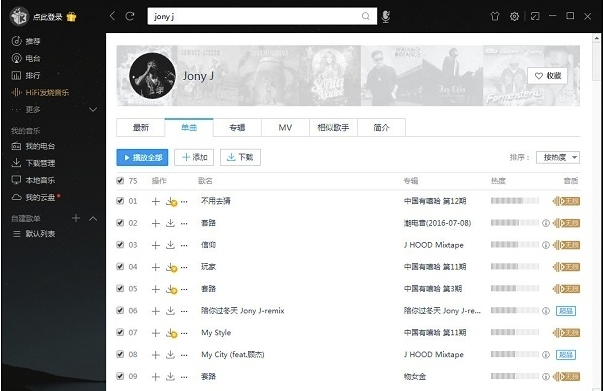603x391 pixels.
Task: Click MV info icon on song 02
Action: [545, 223]
